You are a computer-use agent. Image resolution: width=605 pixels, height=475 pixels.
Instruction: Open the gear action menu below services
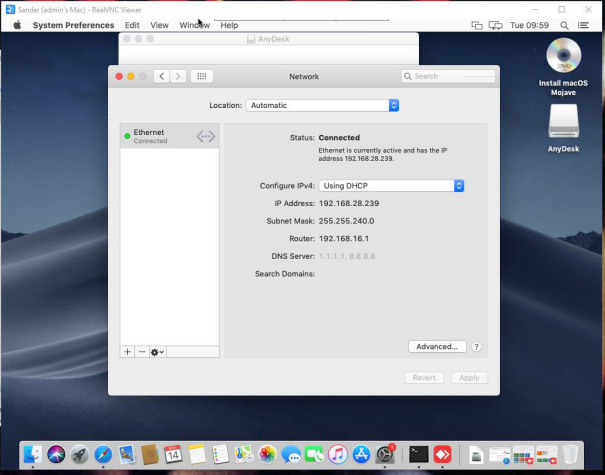[158, 352]
